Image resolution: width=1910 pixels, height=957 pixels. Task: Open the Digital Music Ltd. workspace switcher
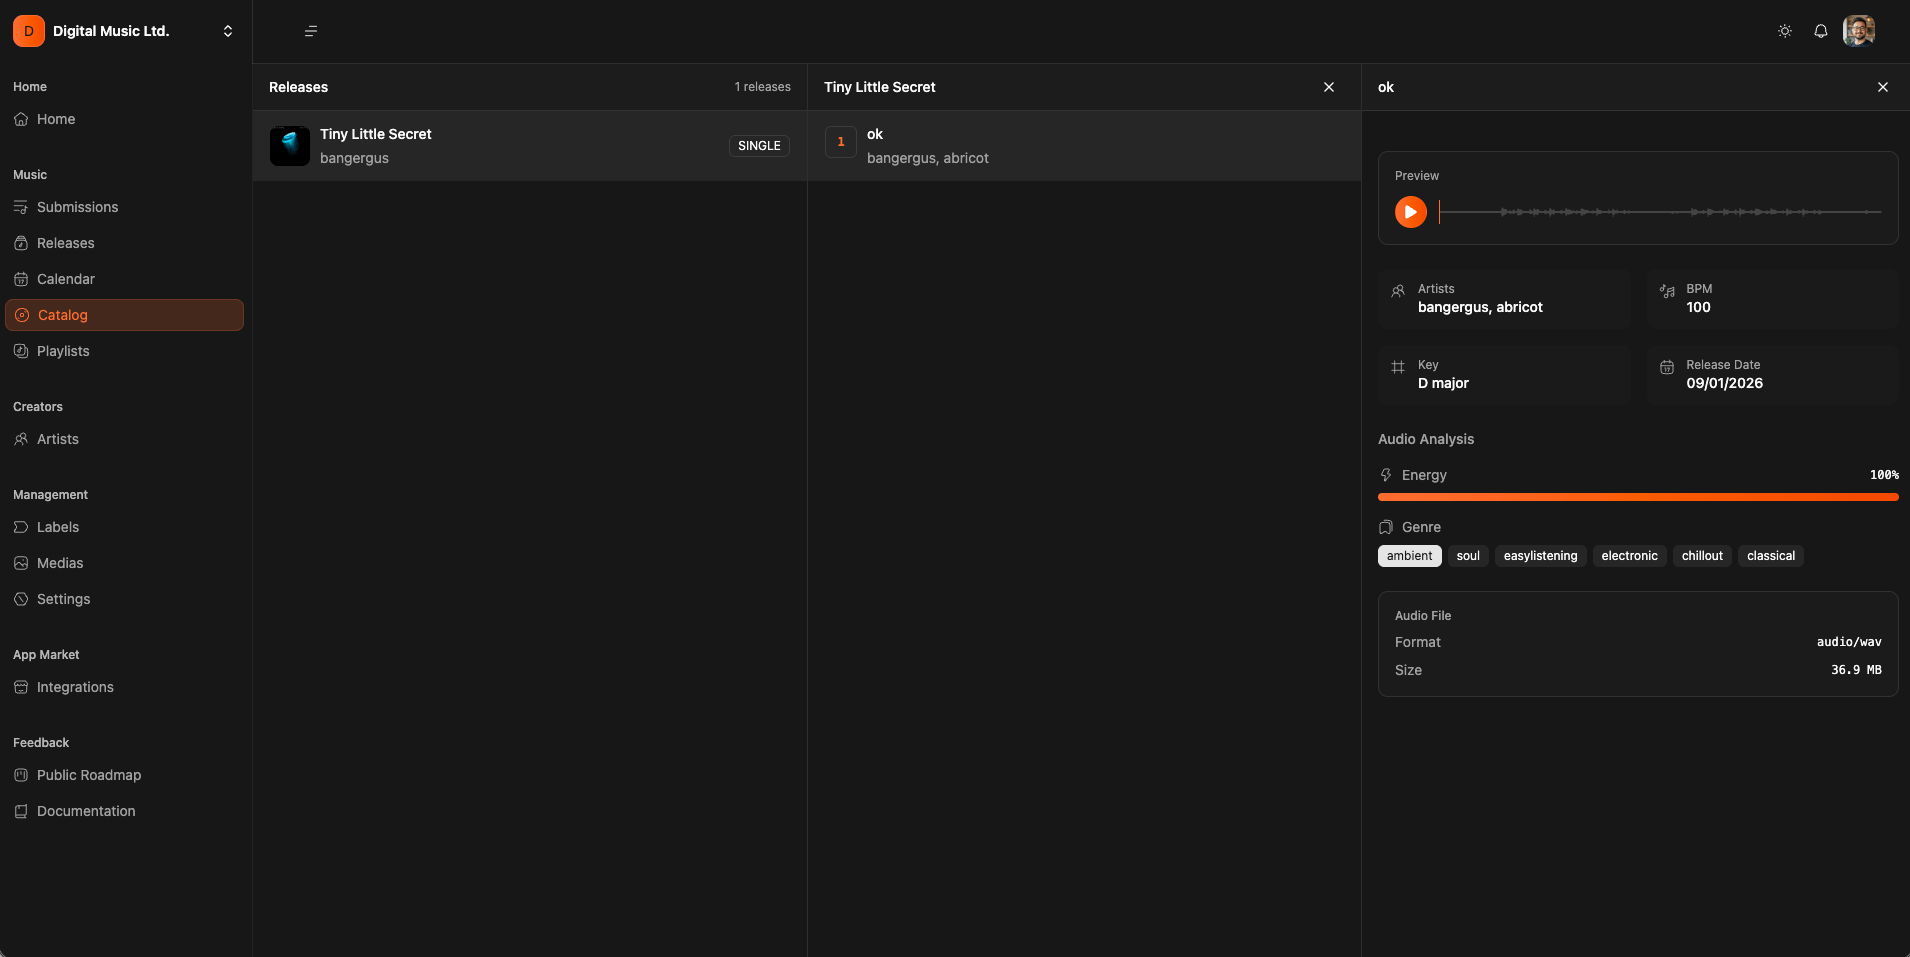point(126,31)
